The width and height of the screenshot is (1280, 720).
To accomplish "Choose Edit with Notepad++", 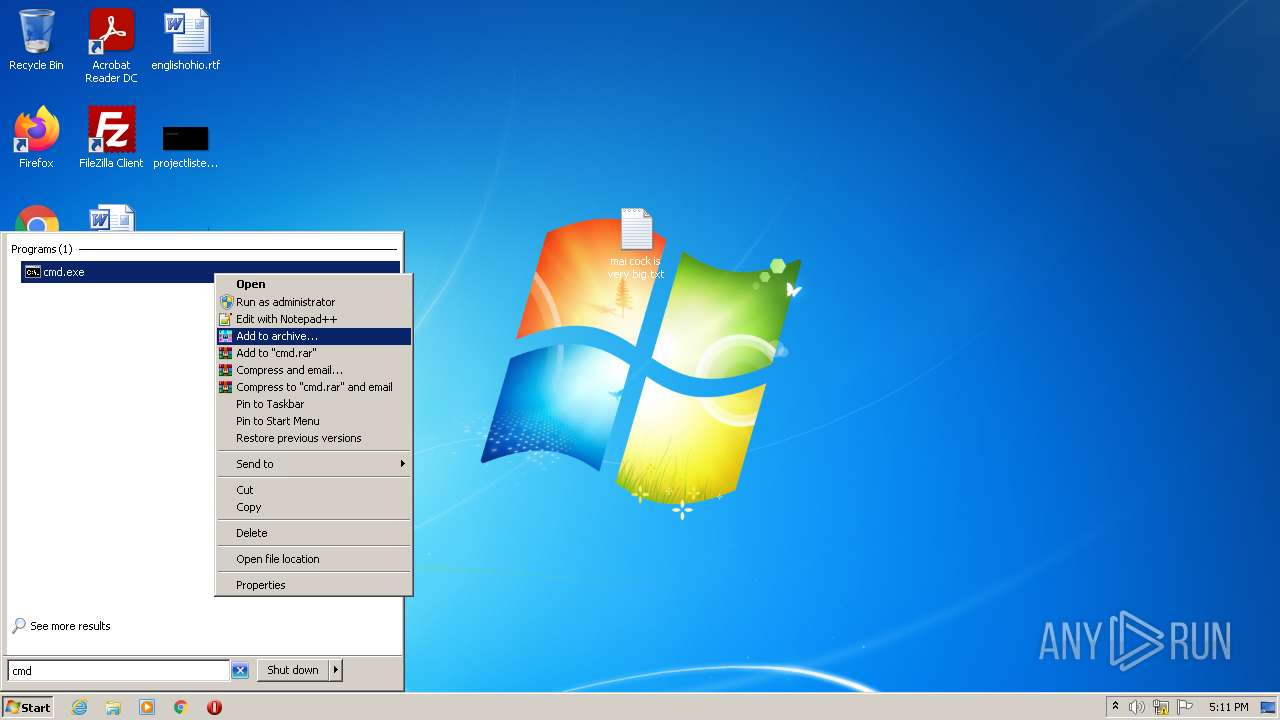I will click(x=314, y=319).
